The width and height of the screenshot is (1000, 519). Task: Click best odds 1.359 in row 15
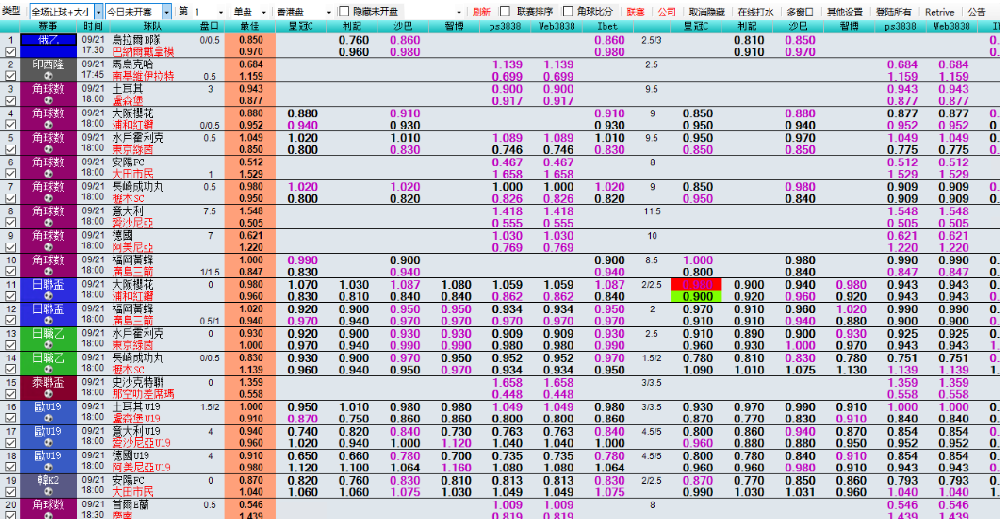point(251,383)
